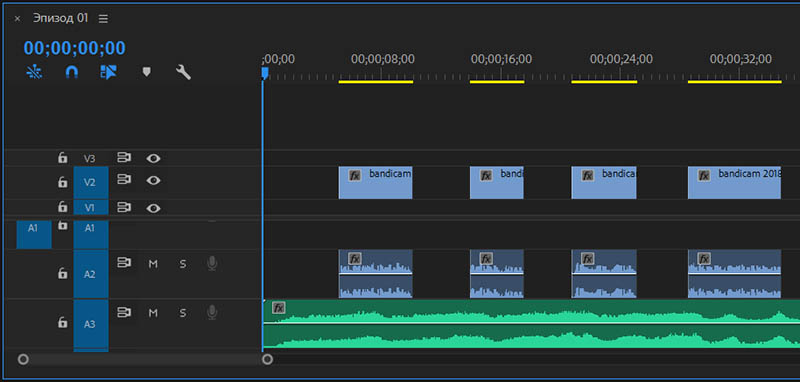Toggle V1 track targeting
Screen dimensions: 800x382
[91, 208]
